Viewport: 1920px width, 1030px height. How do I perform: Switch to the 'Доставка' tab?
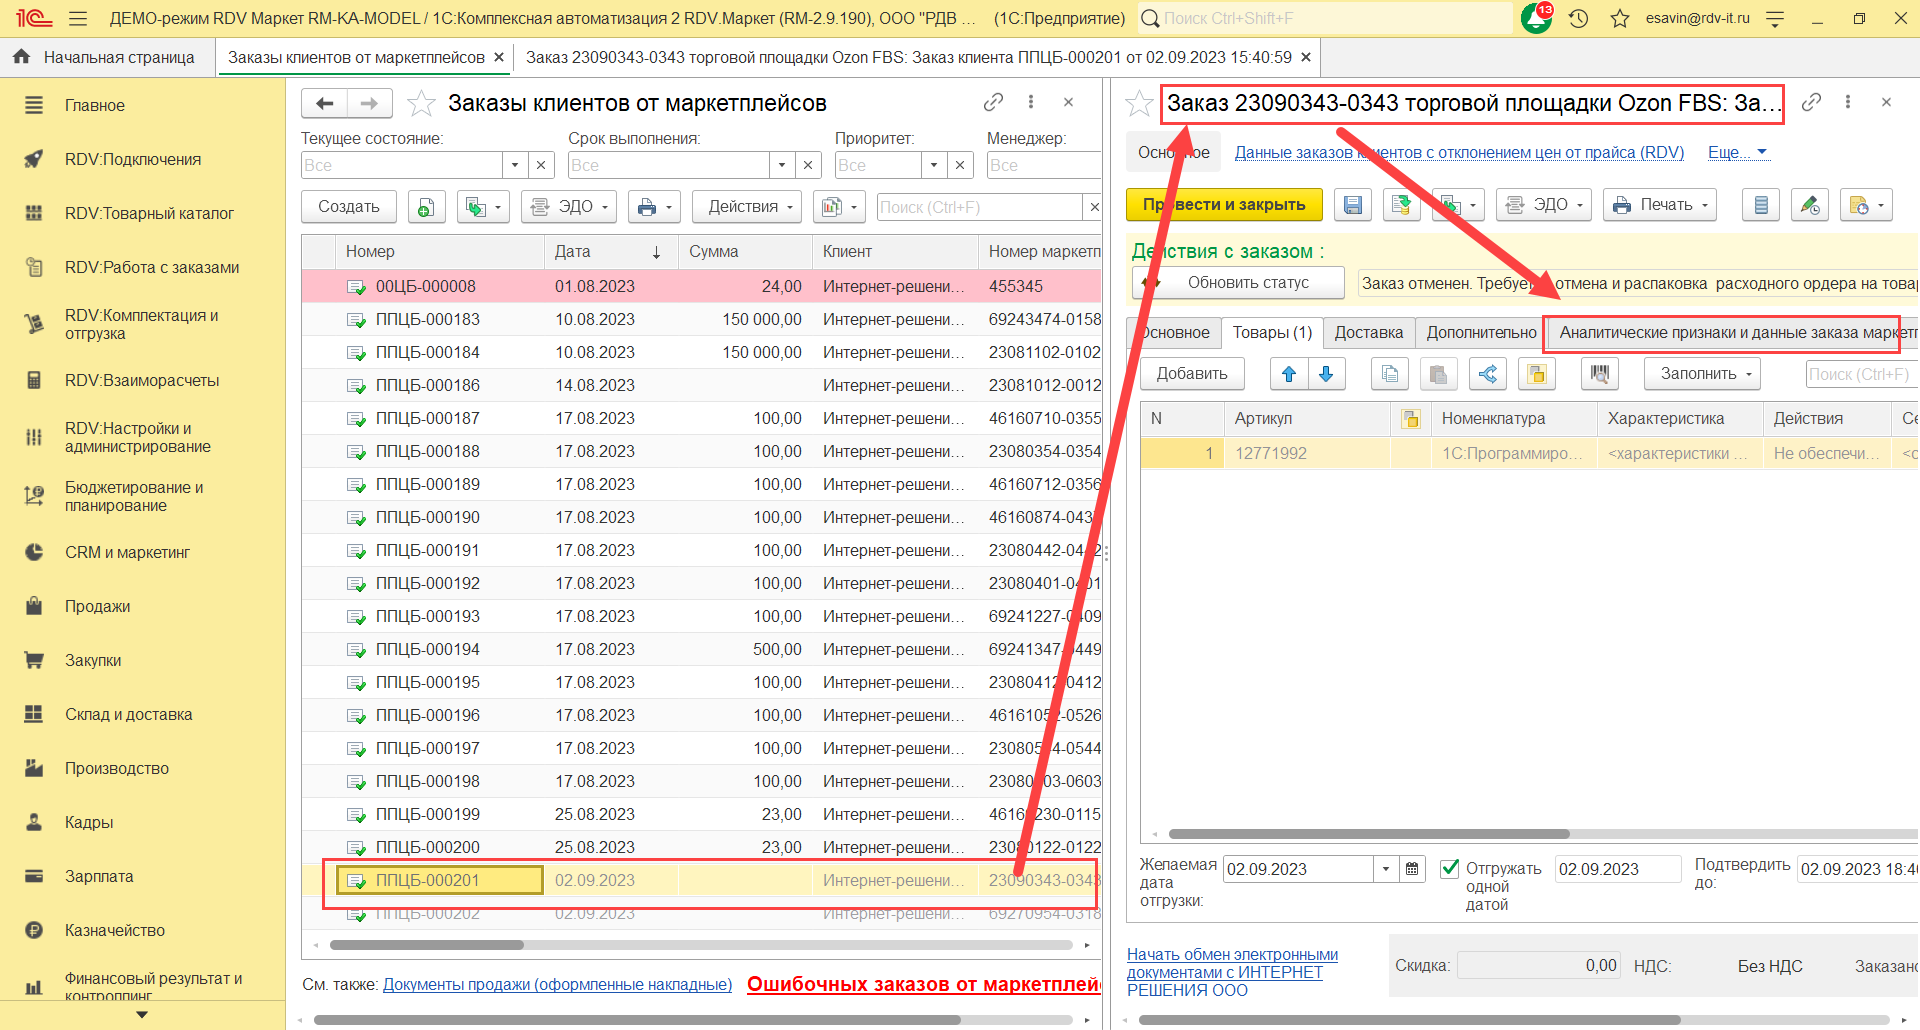coord(1368,333)
